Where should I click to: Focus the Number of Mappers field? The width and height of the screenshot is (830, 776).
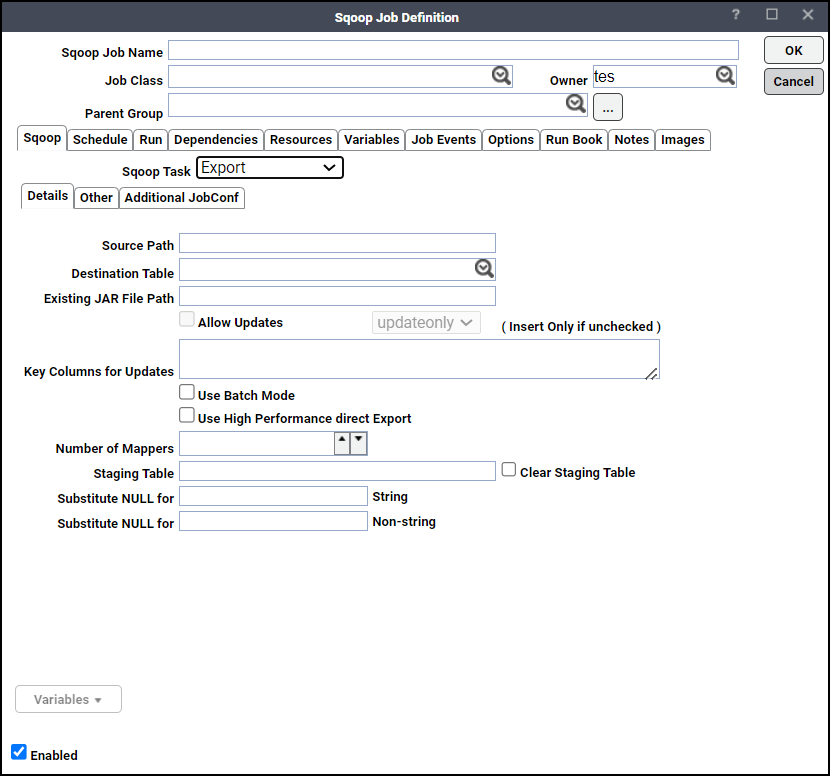click(x=257, y=443)
